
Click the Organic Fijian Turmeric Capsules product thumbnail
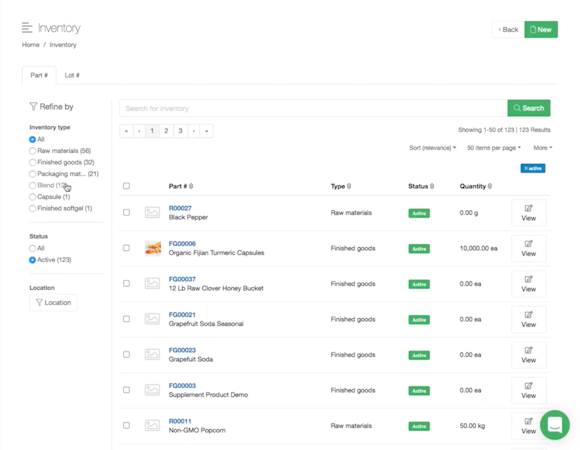pyautogui.click(x=153, y=248)
